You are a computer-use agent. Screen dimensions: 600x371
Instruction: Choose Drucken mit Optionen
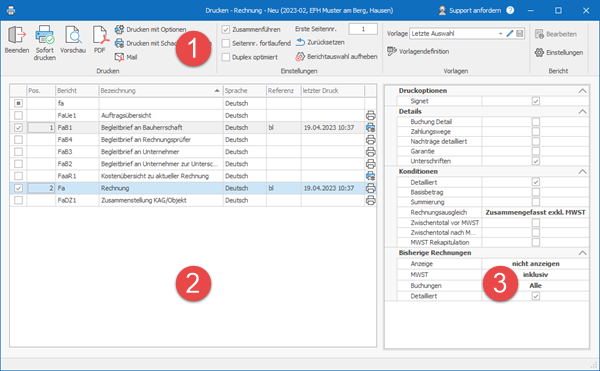pos(150,29)
